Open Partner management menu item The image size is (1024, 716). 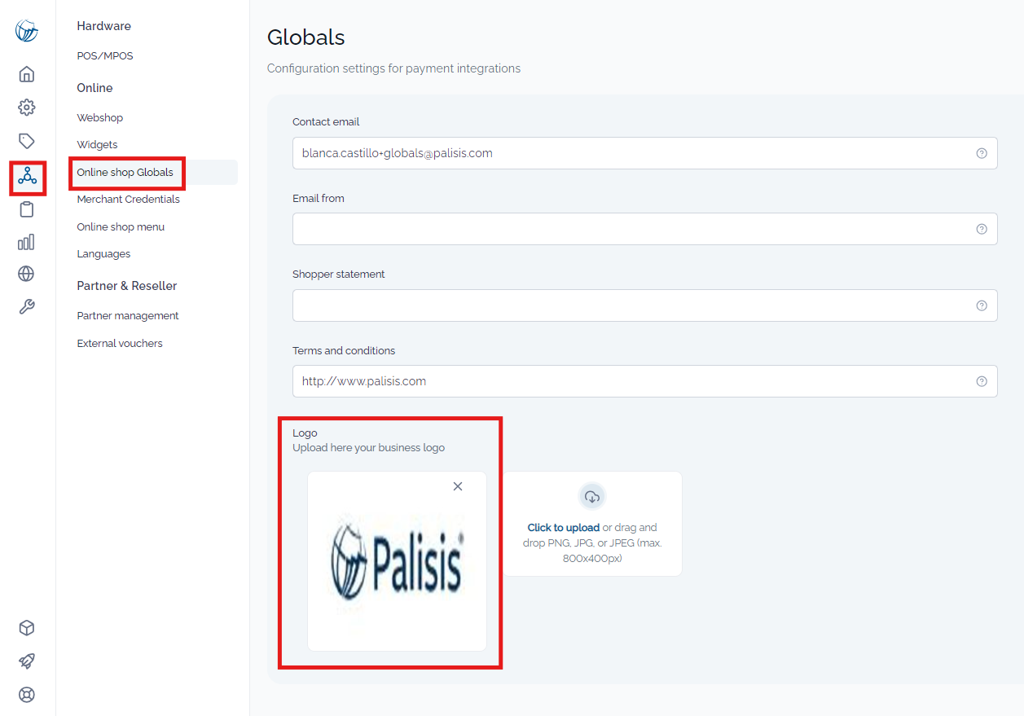(x=127, y=316)
